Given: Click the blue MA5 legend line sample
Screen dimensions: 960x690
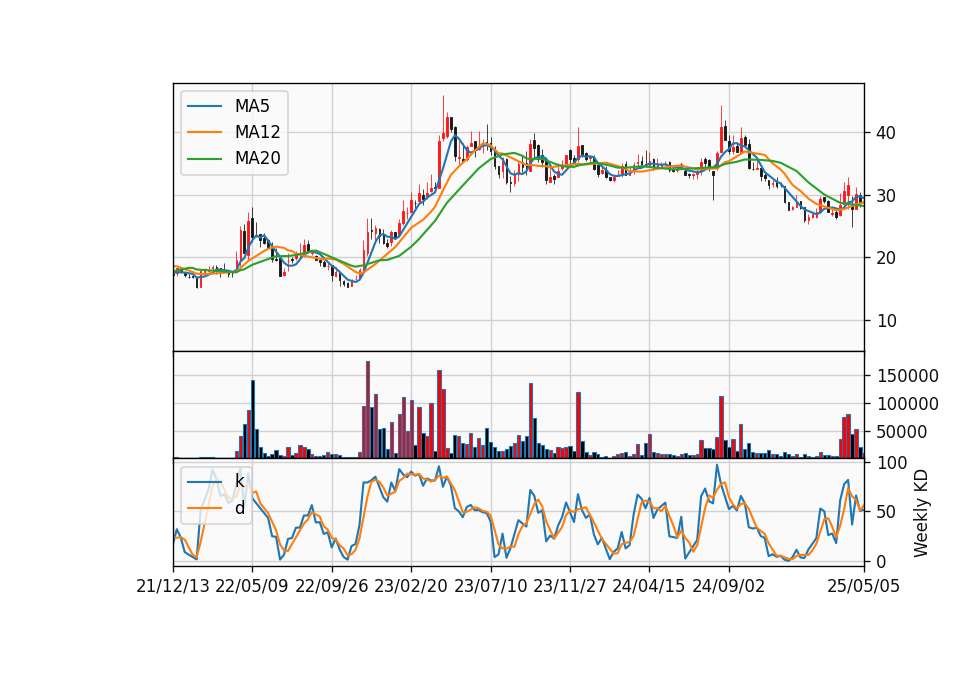Looking at the screenshot, I should pyautogui.click(x=204, y=106).
